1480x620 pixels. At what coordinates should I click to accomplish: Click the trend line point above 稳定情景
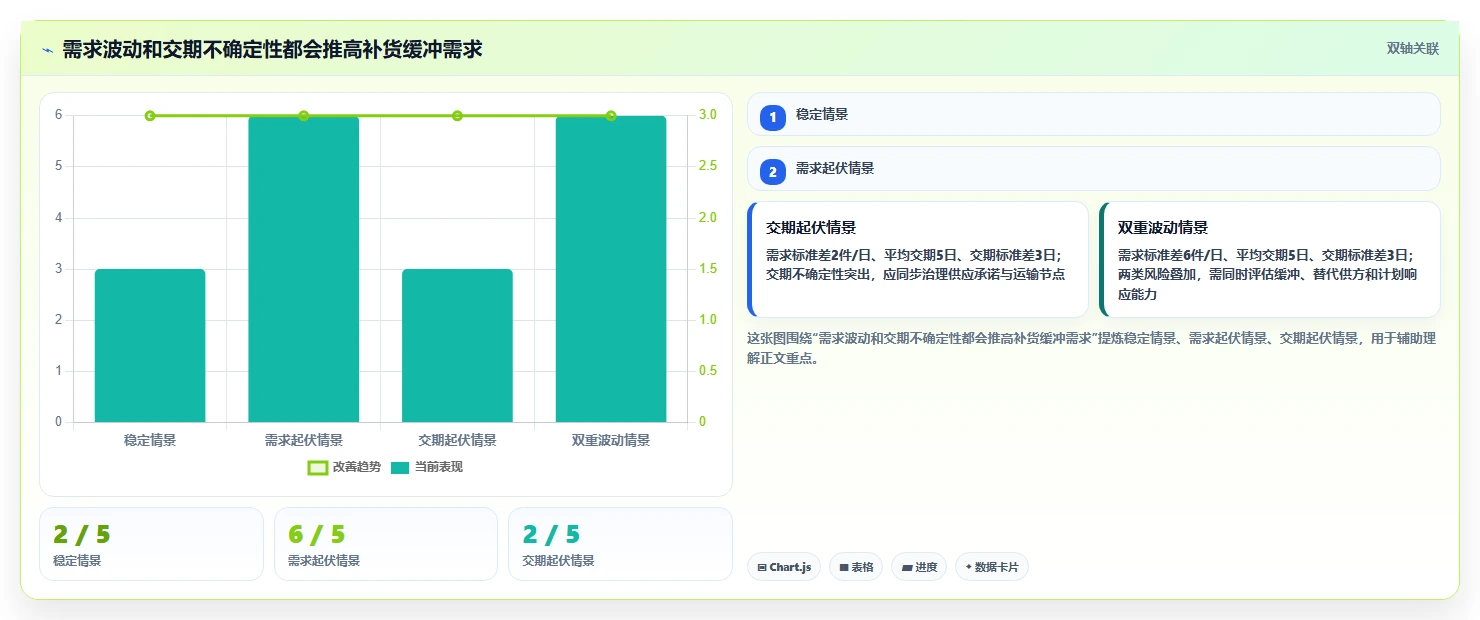(x=150, y=116)
